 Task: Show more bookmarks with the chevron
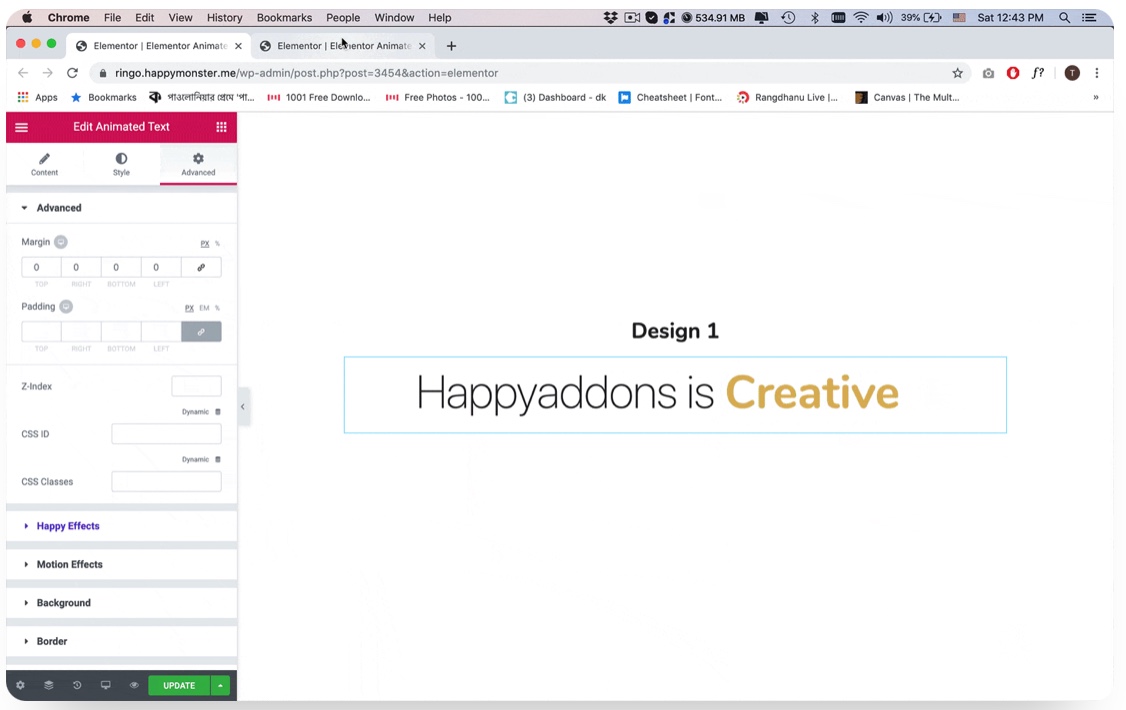1096,98
